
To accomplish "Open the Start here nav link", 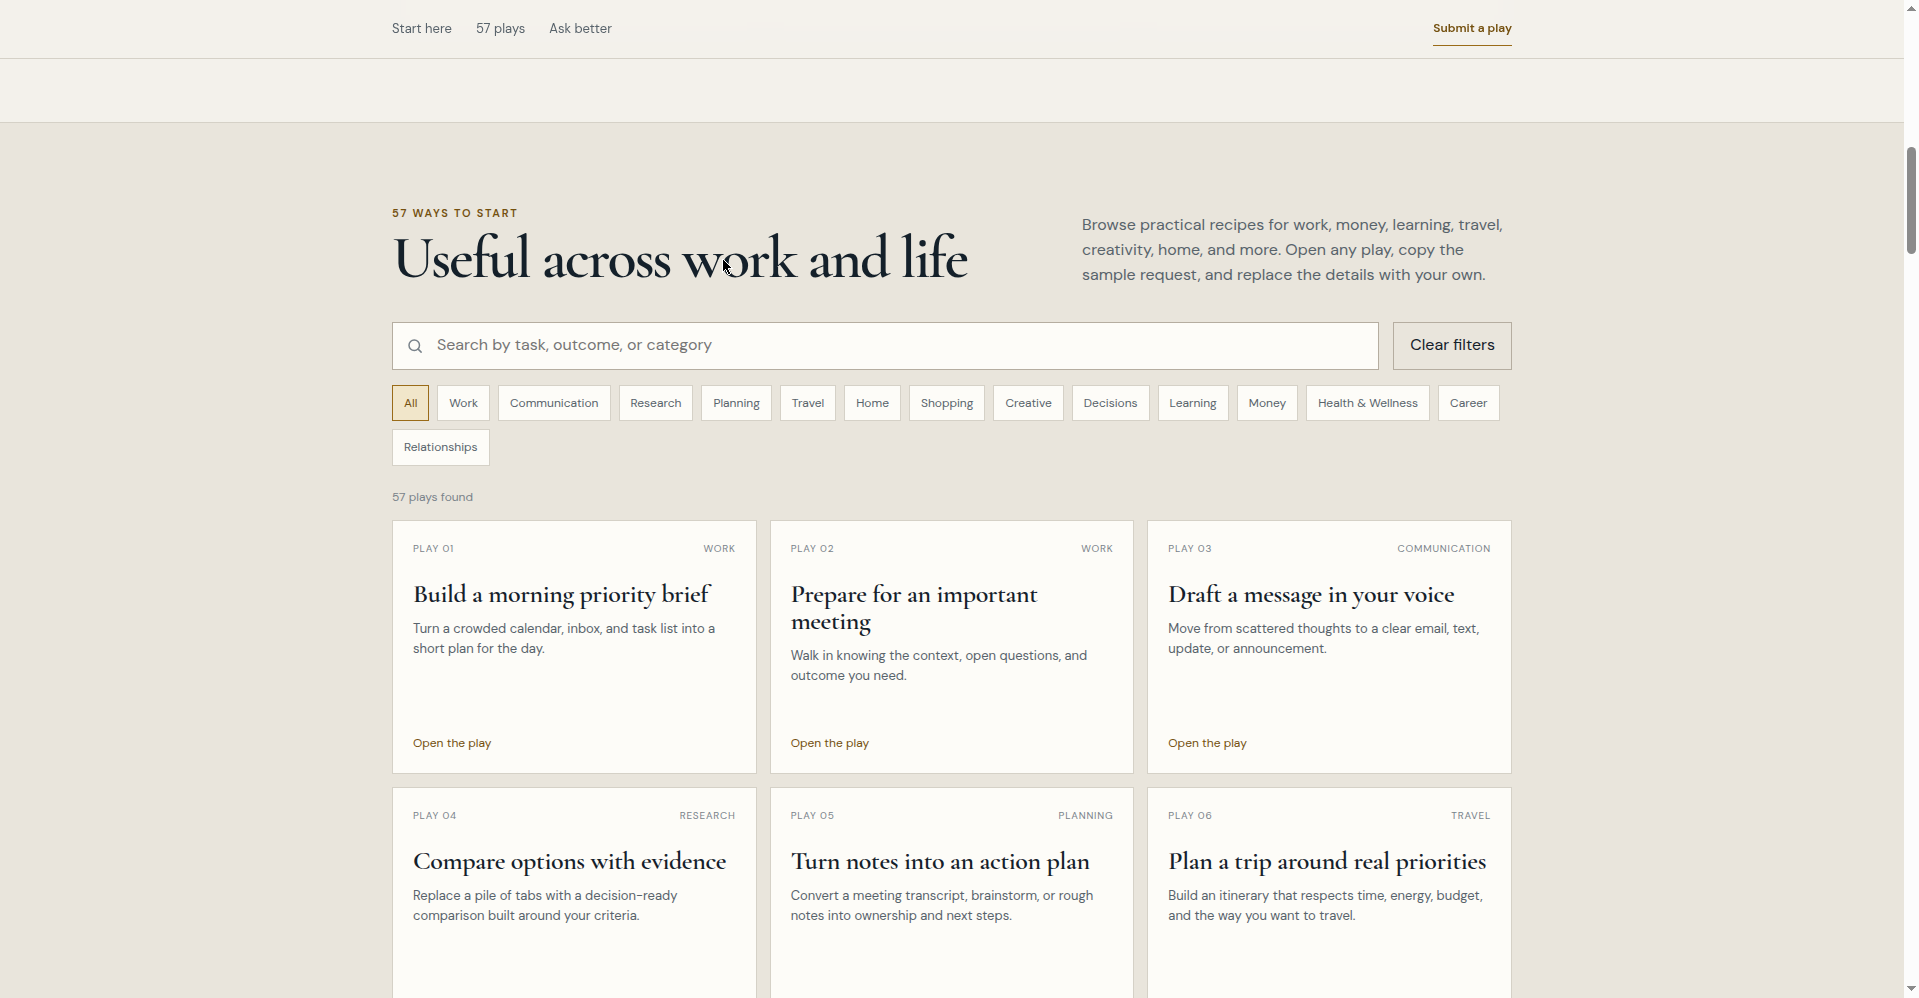I will 421,29.
